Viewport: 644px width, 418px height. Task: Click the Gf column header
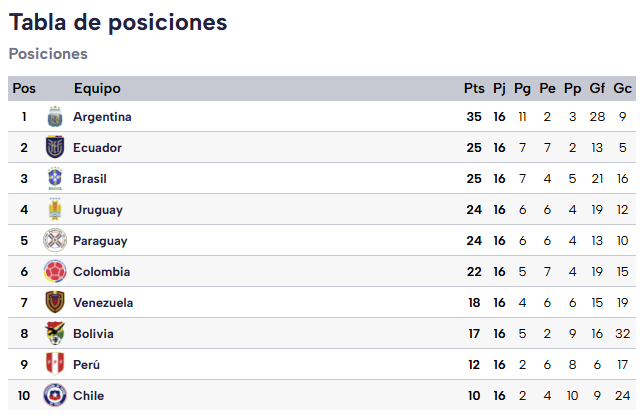(598, 89)
